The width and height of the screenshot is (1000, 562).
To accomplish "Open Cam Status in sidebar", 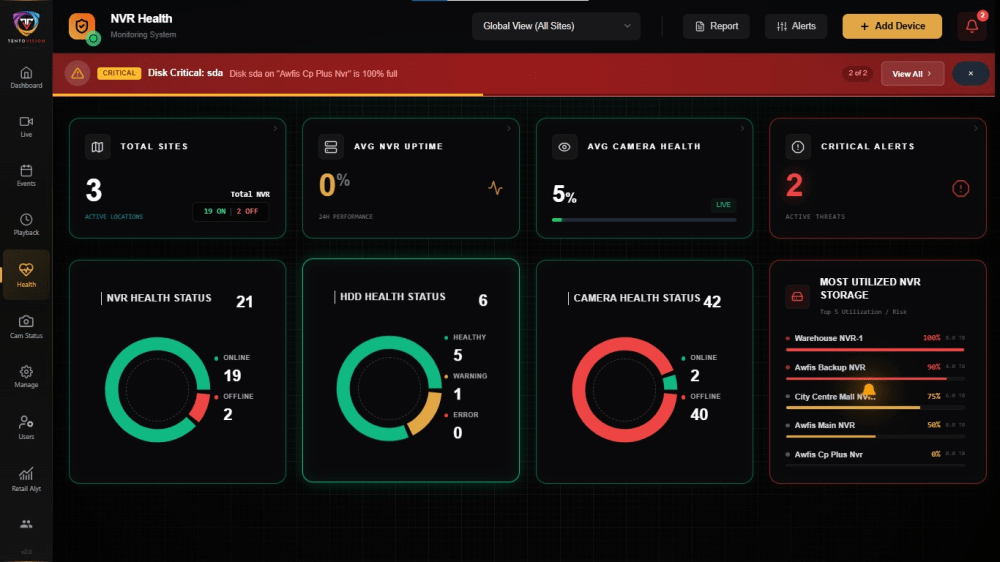I will 26,327.
